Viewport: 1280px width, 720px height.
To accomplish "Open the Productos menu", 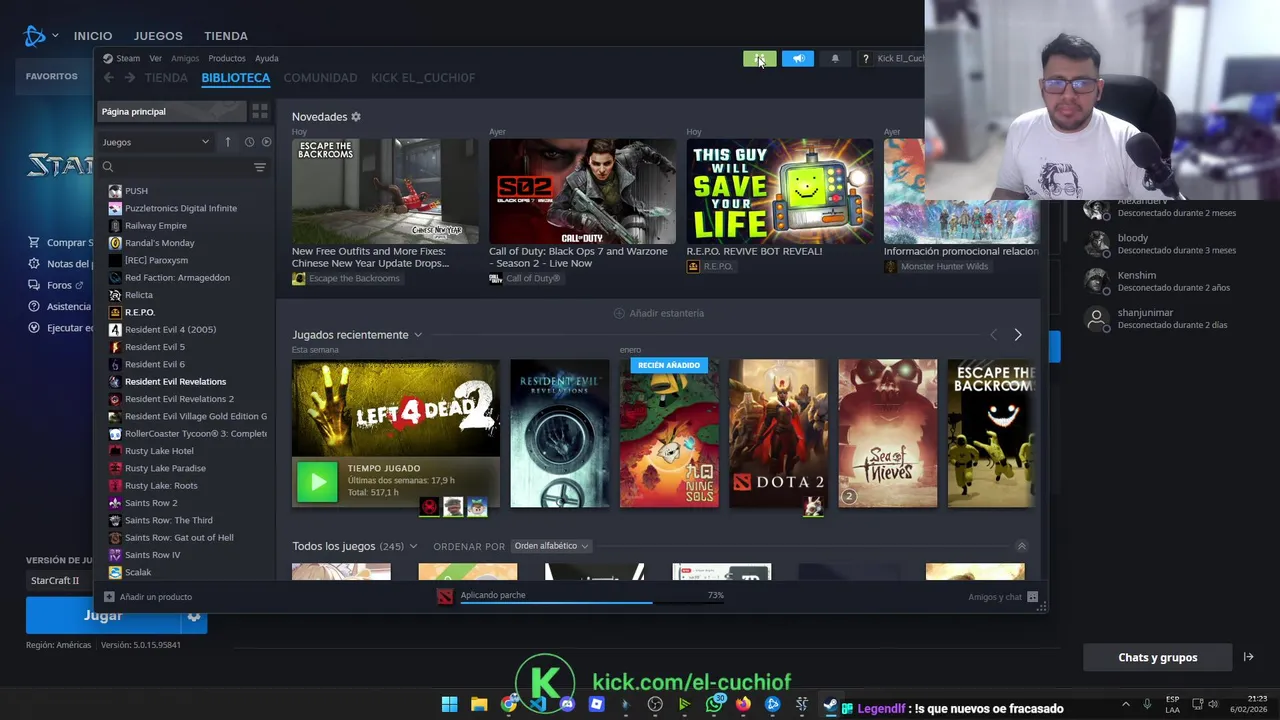I will 227,58.
